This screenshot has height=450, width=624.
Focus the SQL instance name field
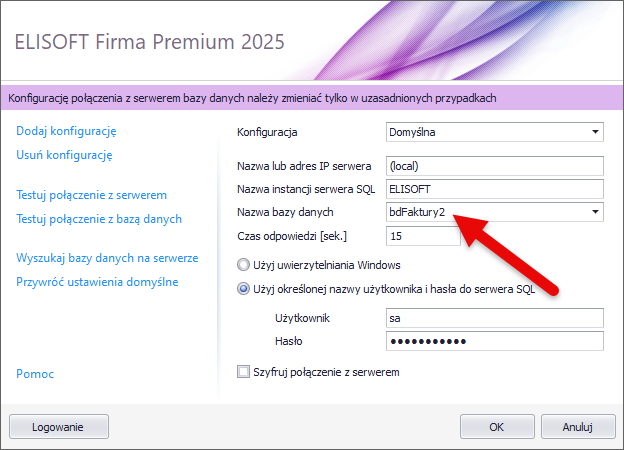(x=495, y=188)
